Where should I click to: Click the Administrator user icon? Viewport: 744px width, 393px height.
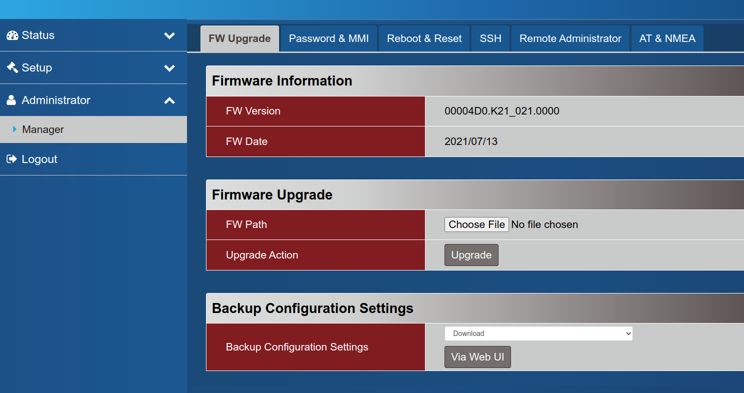[x=11, y=100]
